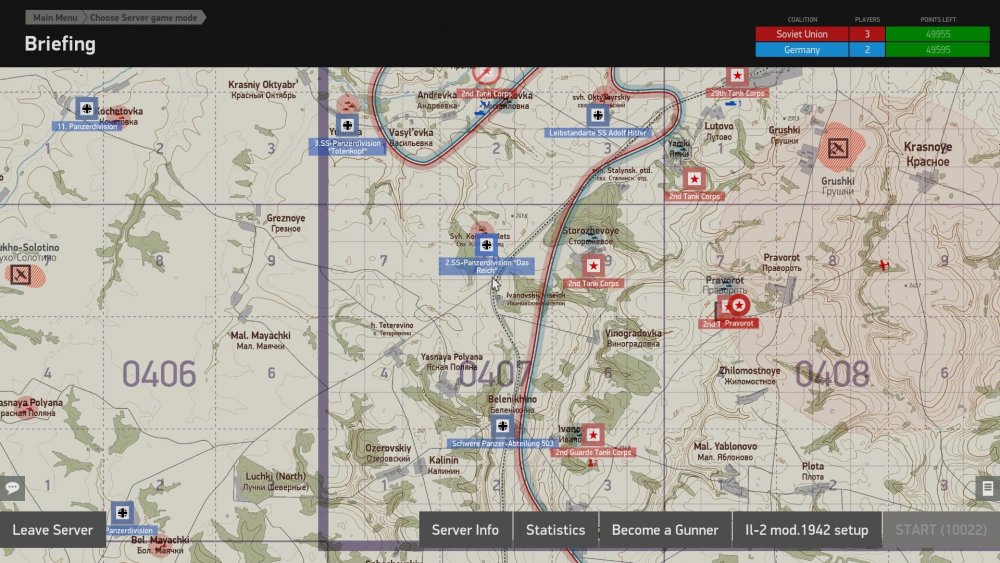The image size is (1000, 563).
Task: Select the 2nd Guards Tank Corps star icon
Action: pos(593,435)
